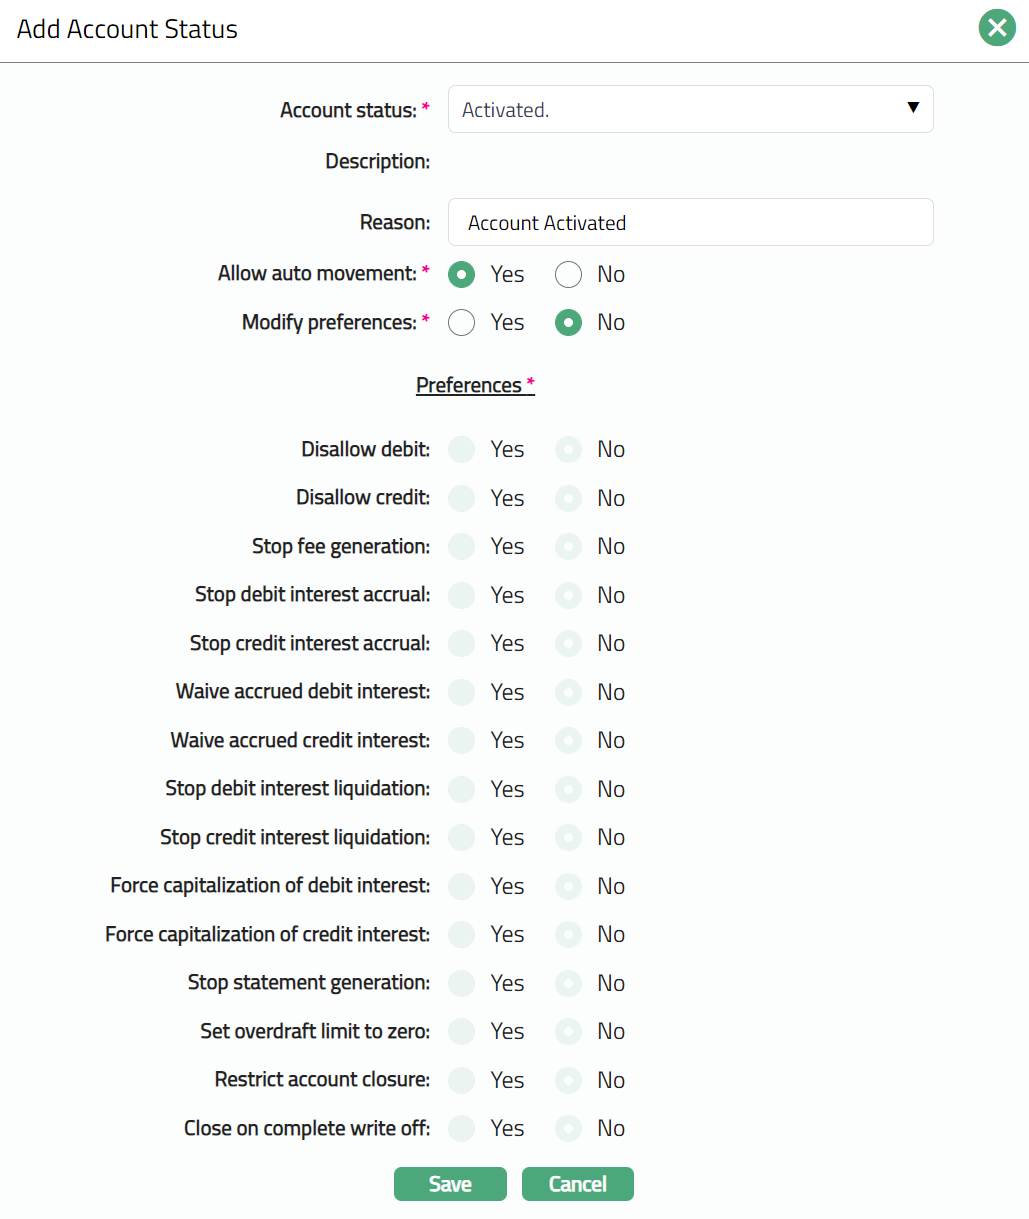Screen dimensions: 1029x1219
Task: Open the Account status dropdown
Action: [690, 109]
